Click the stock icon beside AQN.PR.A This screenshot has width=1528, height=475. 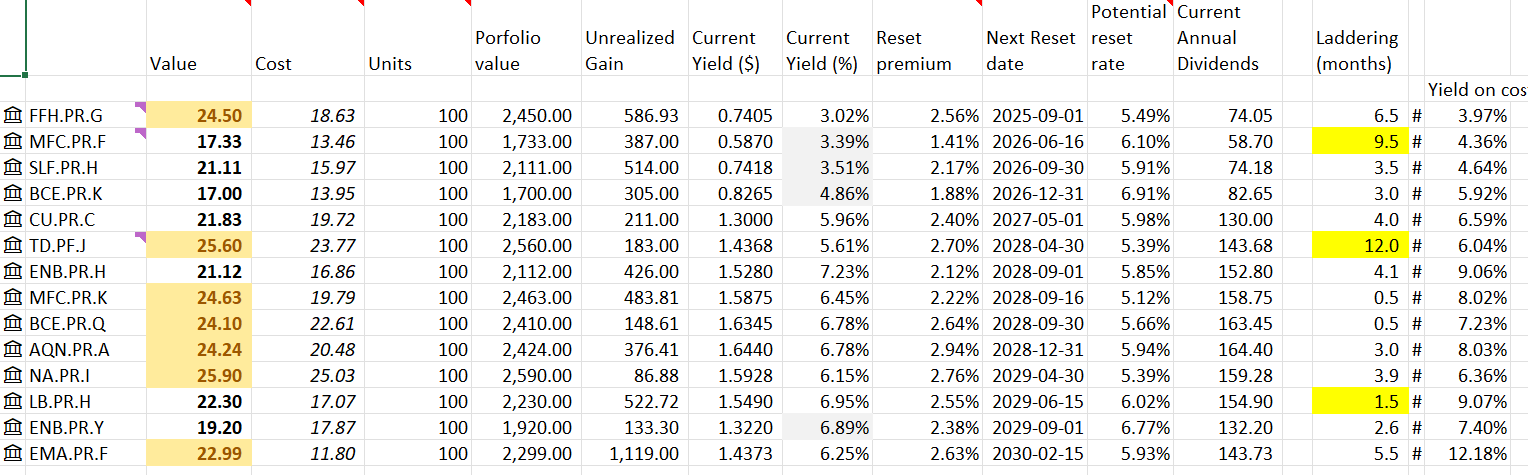[x=13, y=350]
